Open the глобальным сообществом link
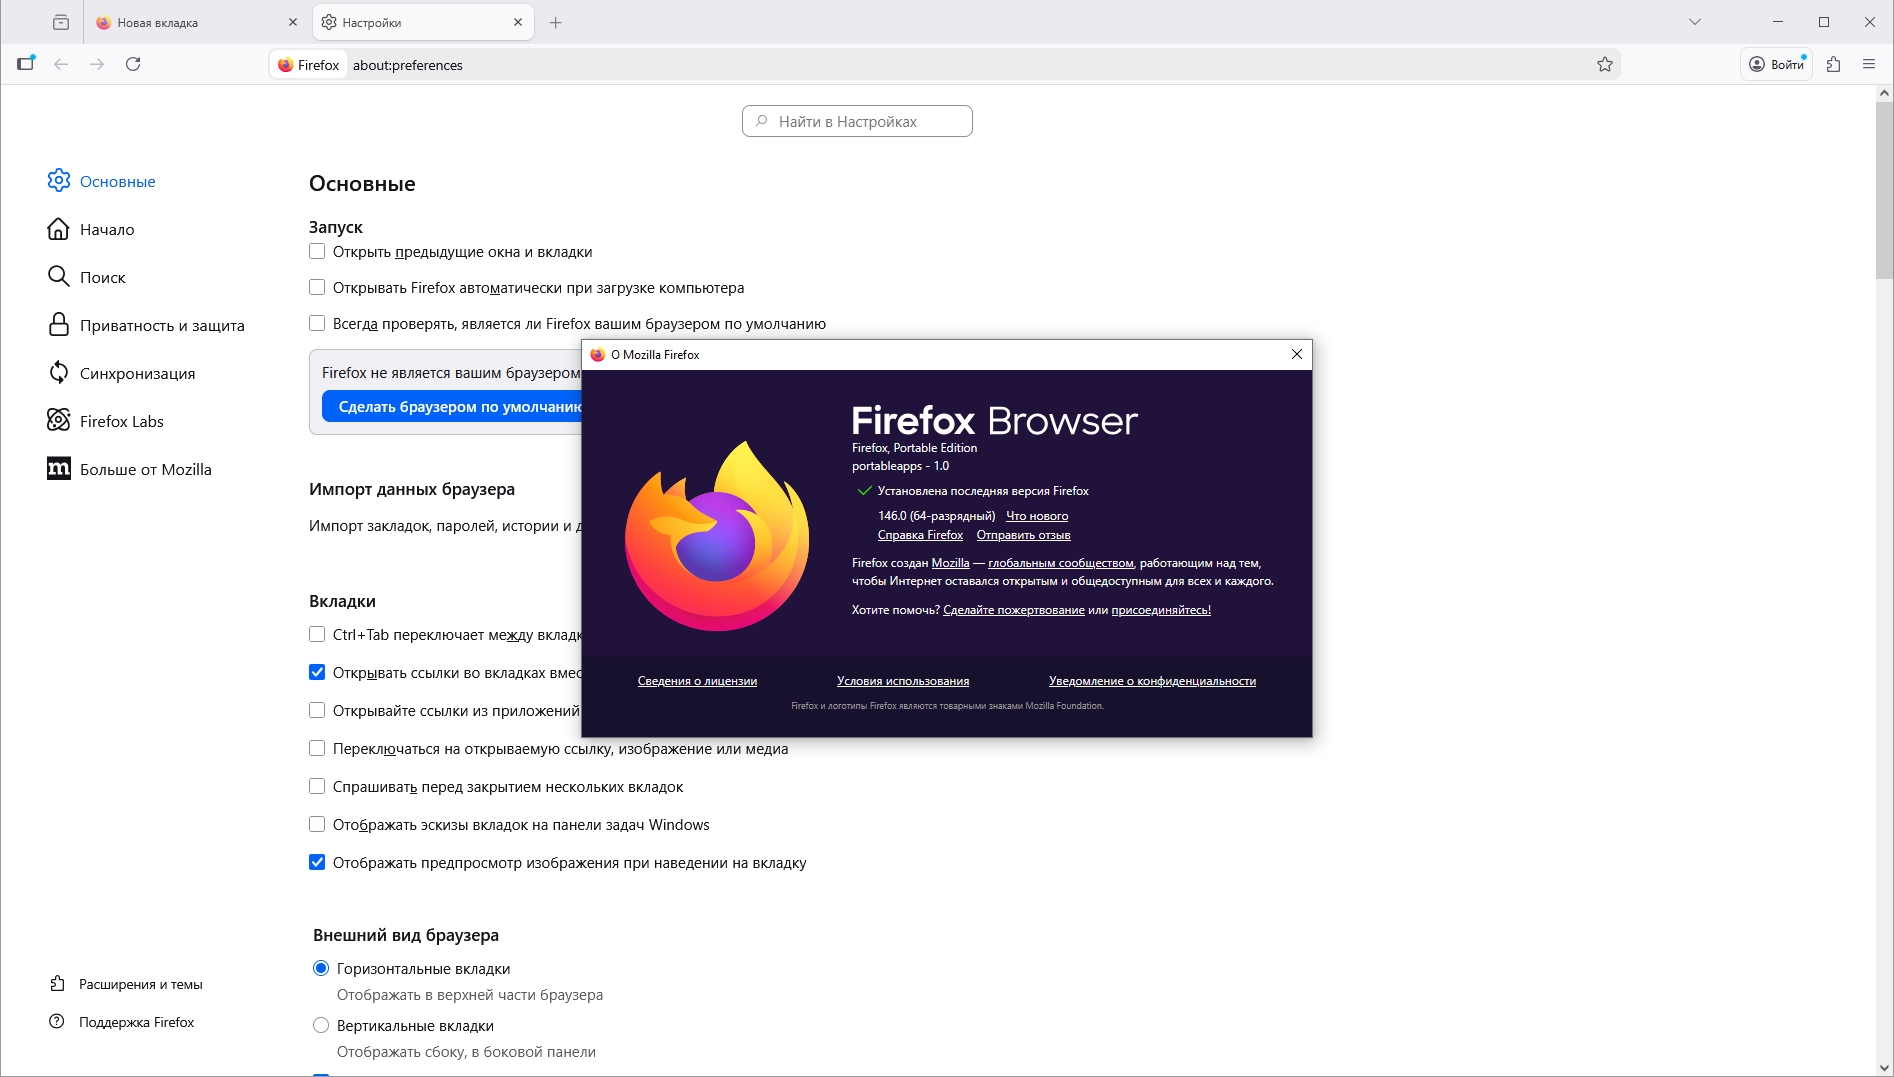1894x1077 pixels. (1061, 563)
